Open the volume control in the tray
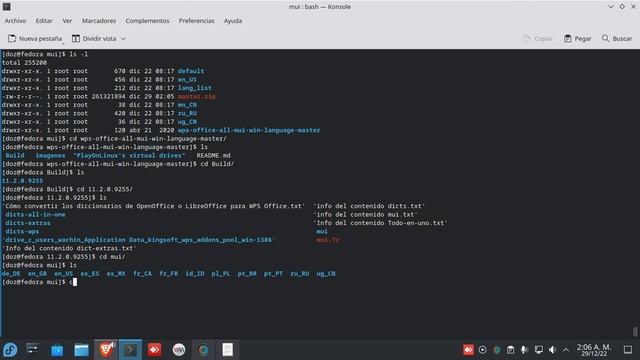 point(552,350)
